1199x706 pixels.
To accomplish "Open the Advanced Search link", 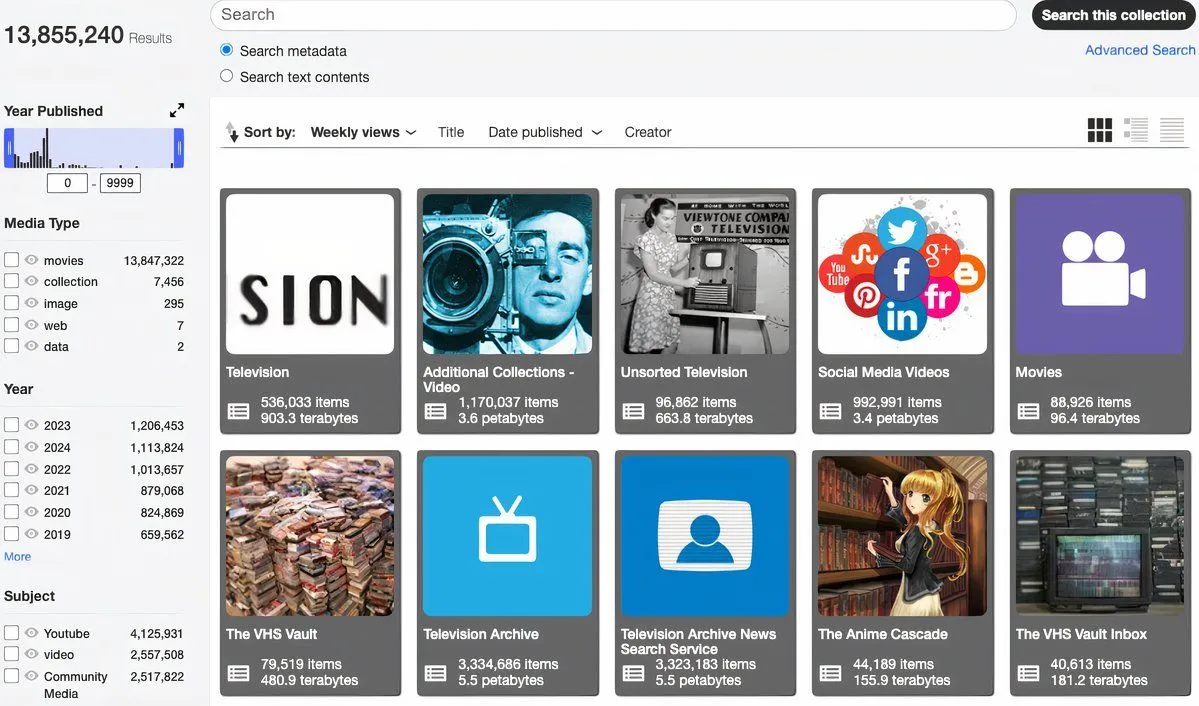I will [x=1140, y=50].
